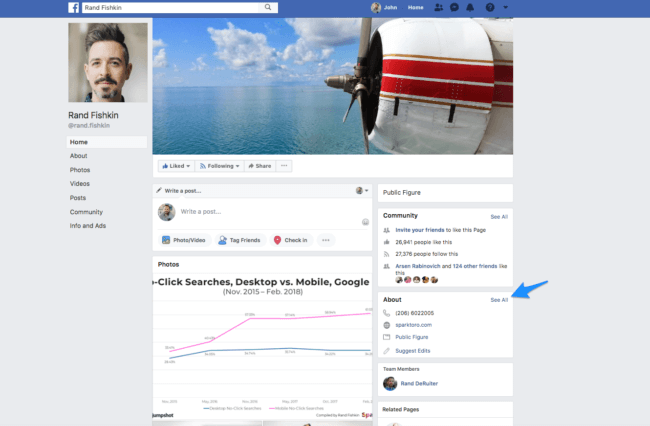Click the Suggest Edits link
650x426 pixels.
[413, 351]
